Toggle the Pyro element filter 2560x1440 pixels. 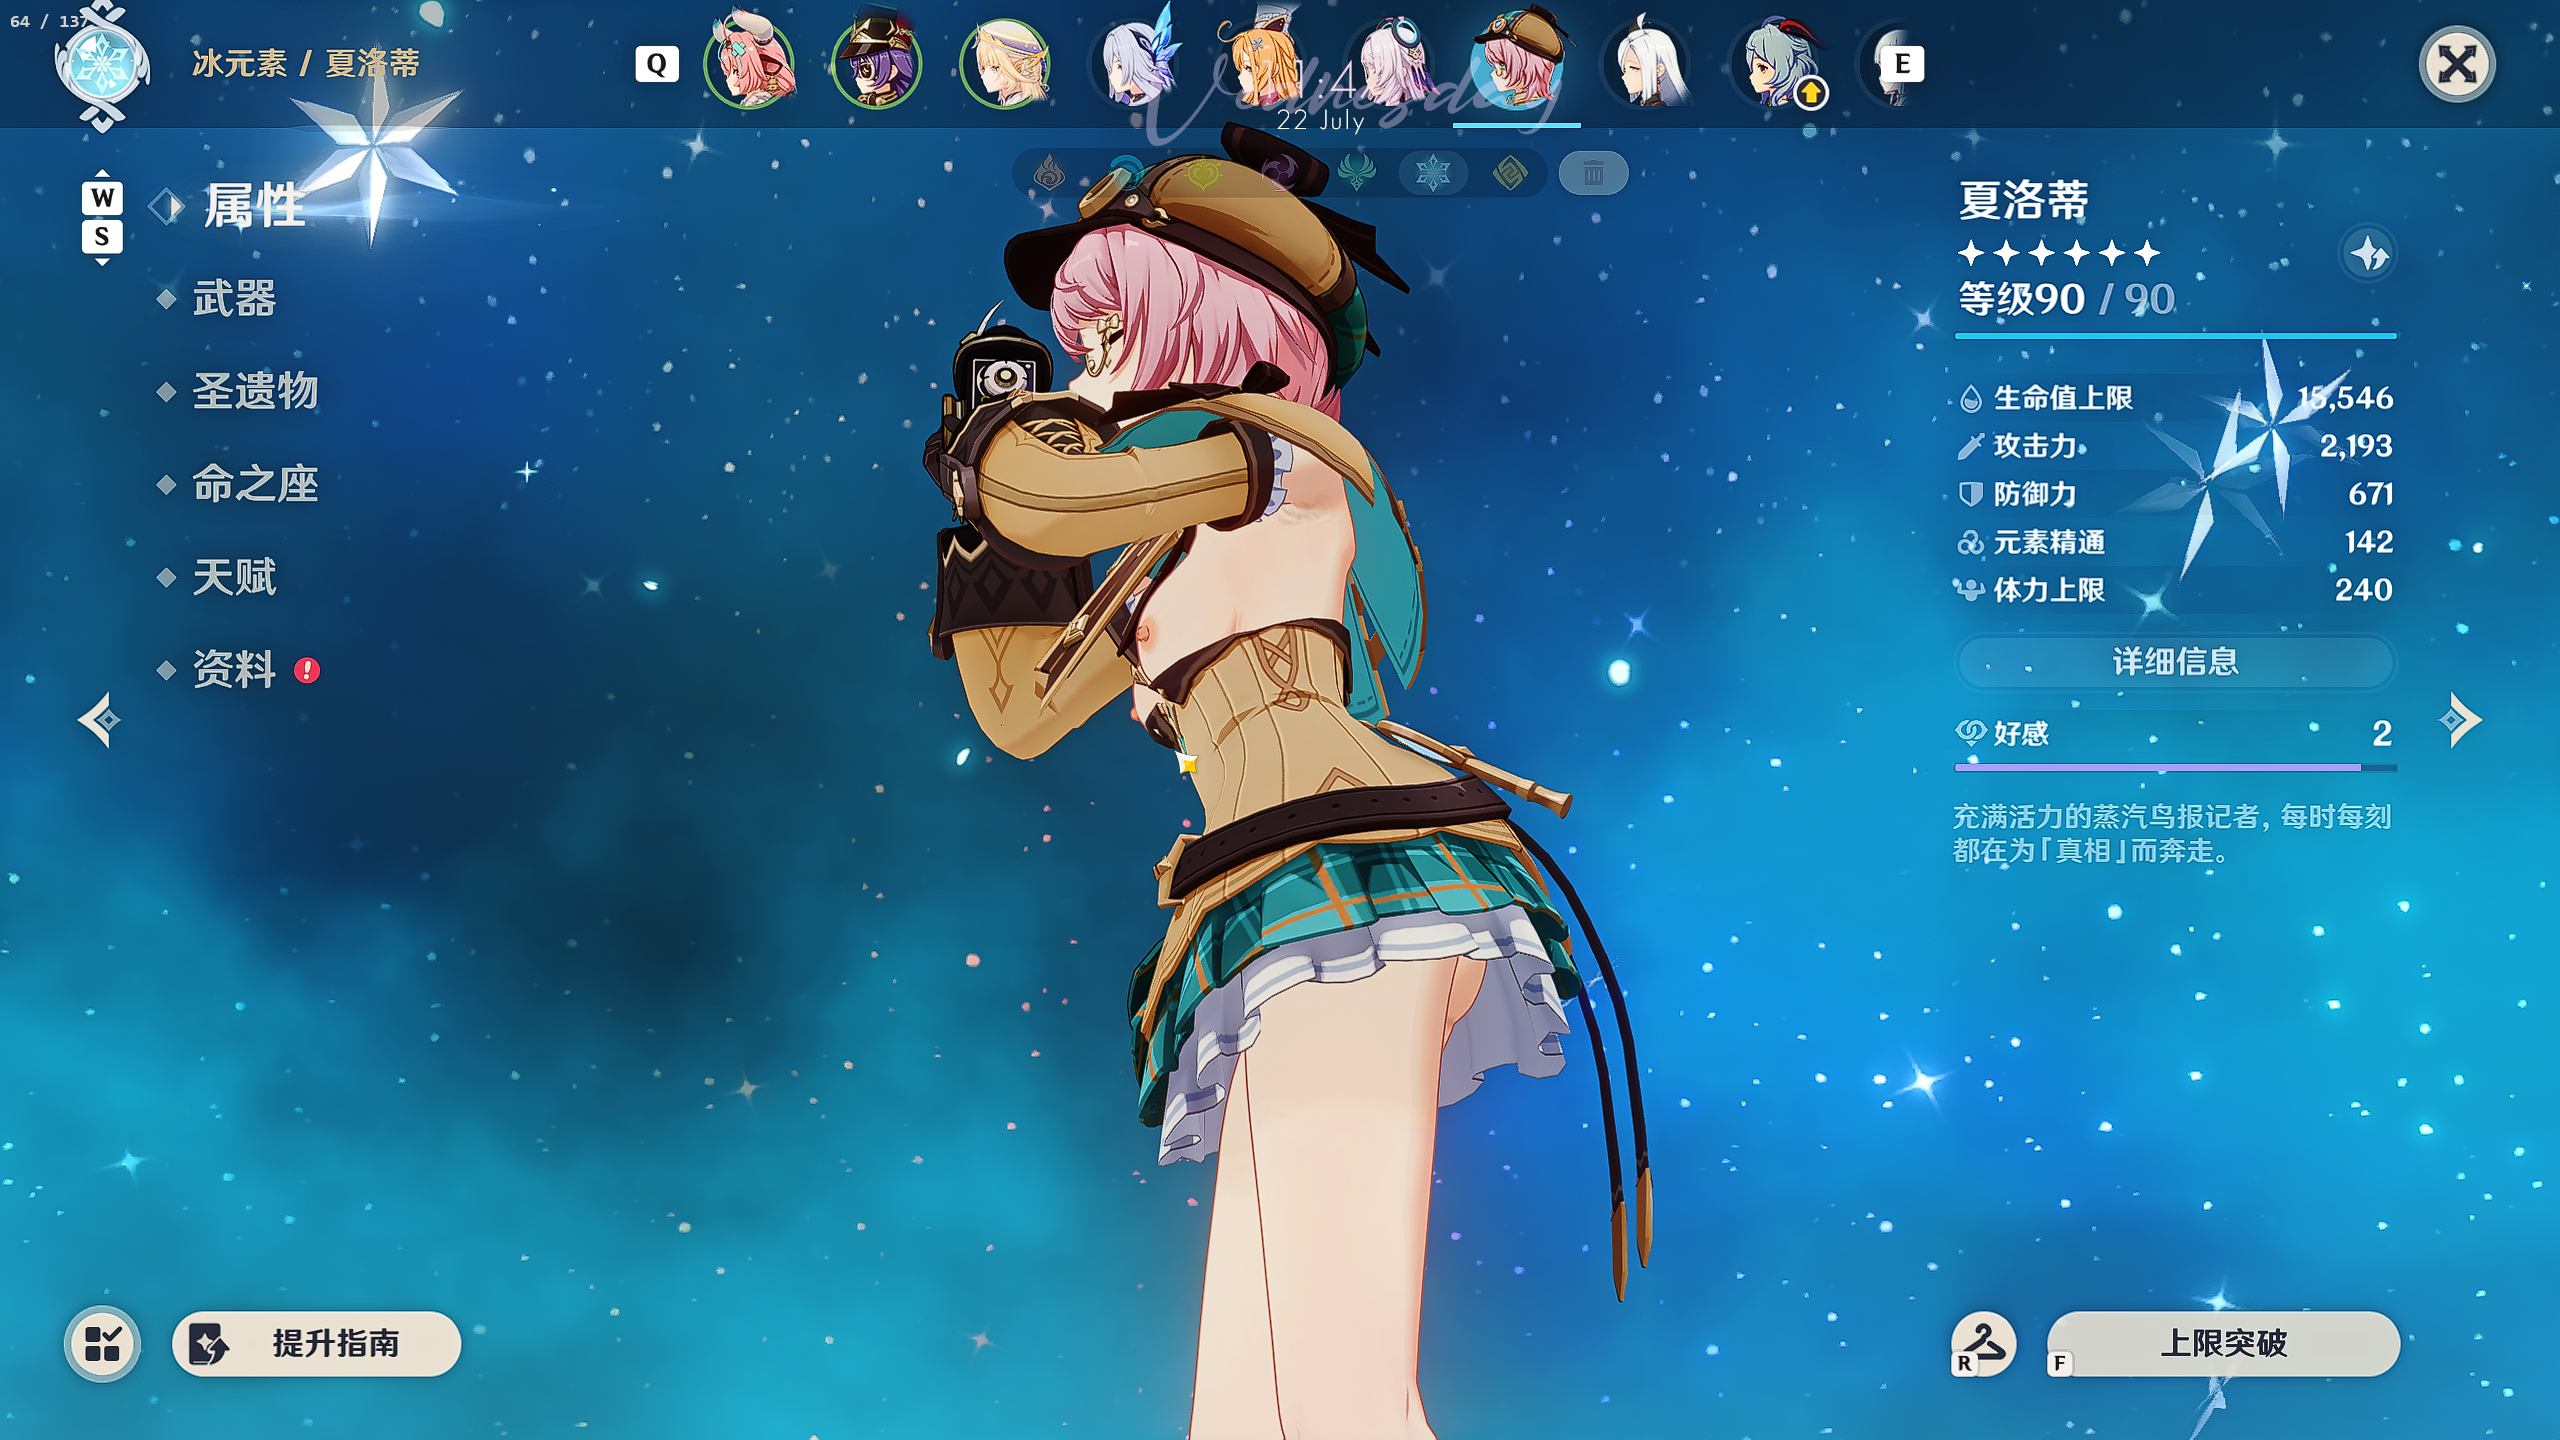1049,174
